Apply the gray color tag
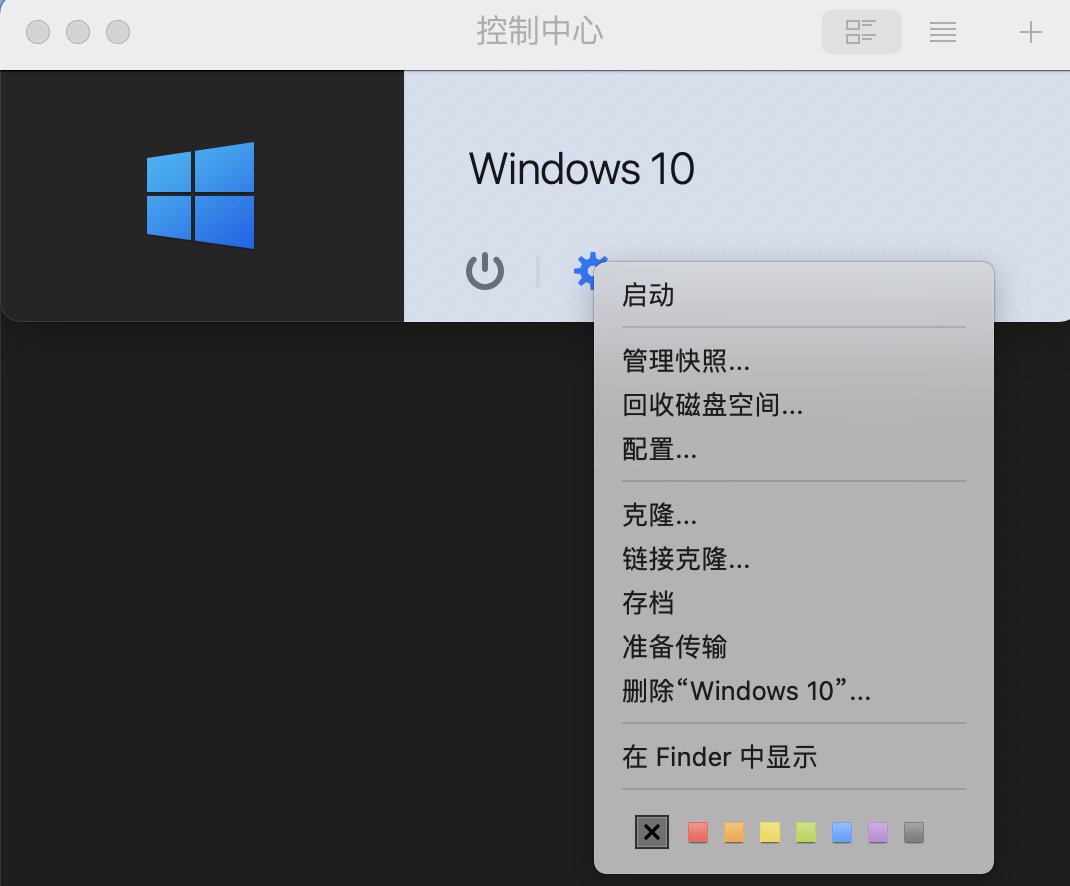The image size is (1070, 886). 914,832
